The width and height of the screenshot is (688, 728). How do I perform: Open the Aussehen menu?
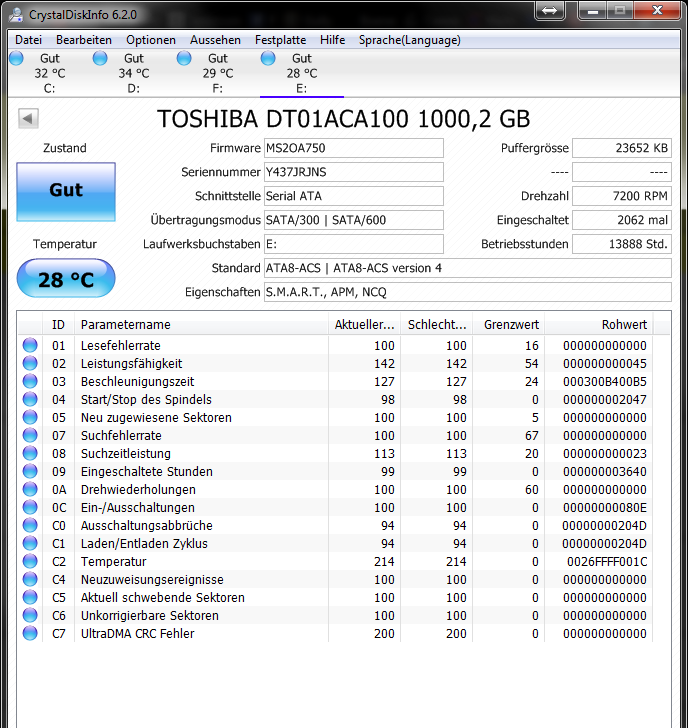215,40
